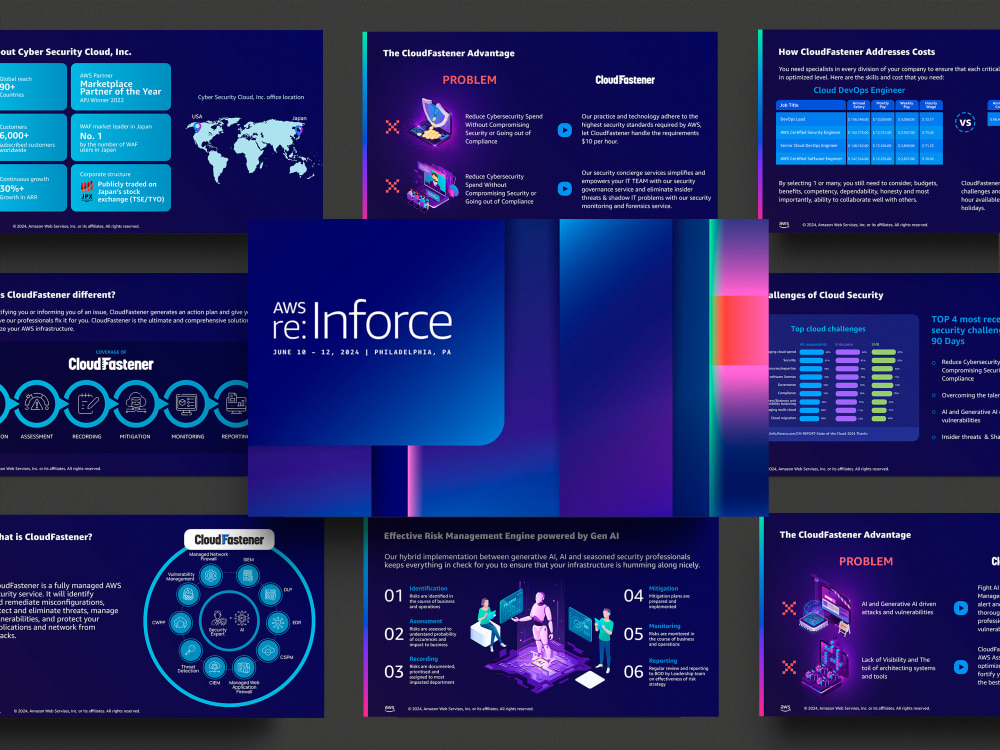Click the '6,000+' Customers card
Screen dimensions: 1000x750
33,137
